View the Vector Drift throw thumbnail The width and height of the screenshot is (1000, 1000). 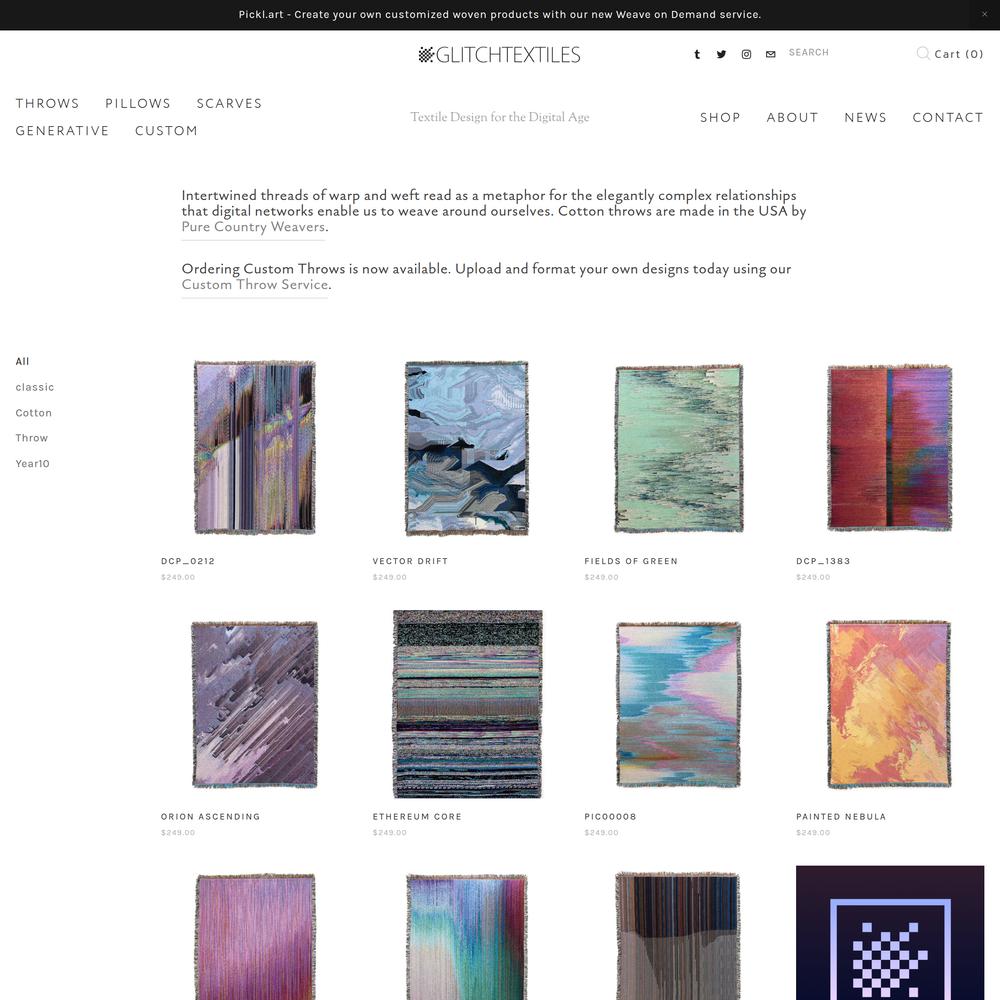[467, 448]
